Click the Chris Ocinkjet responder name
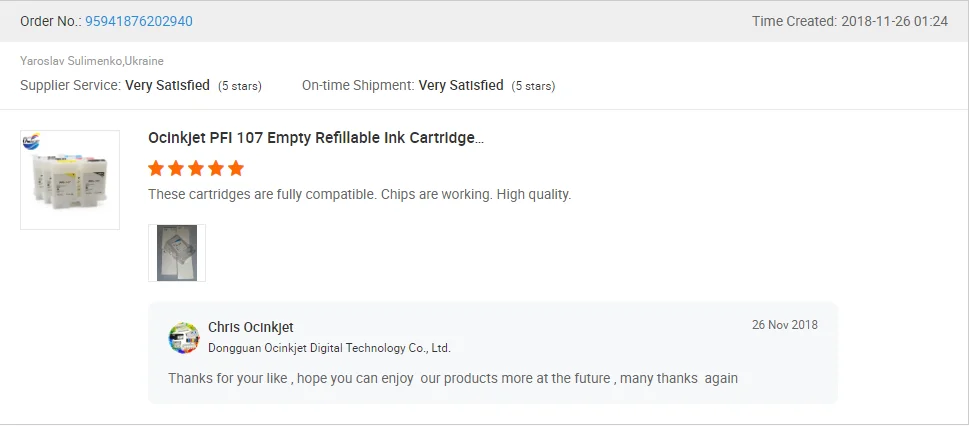Viewport: 969px width, 426px height. (x=250, y=328)
